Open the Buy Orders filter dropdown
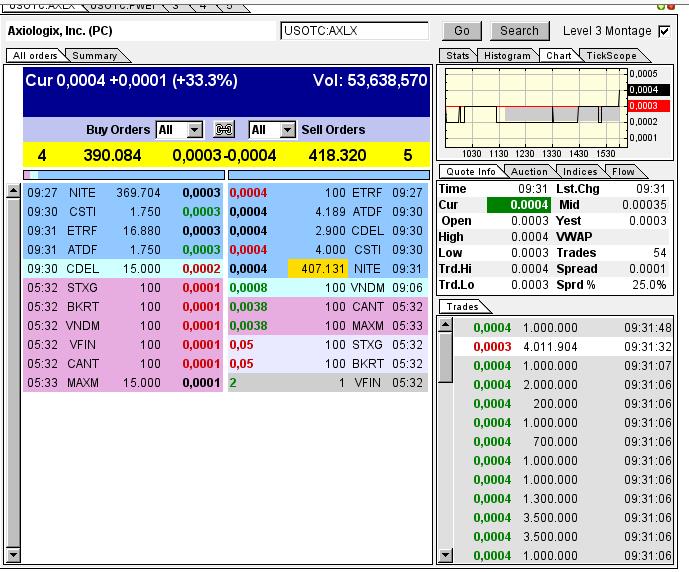 click(x=194, y=130)
